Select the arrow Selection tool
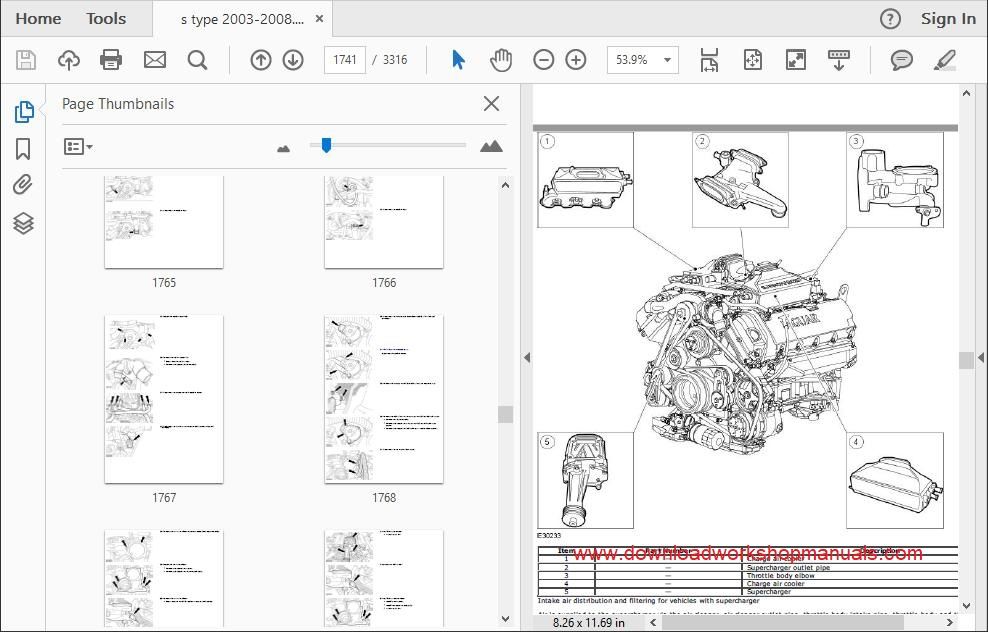 coord(458,60)
